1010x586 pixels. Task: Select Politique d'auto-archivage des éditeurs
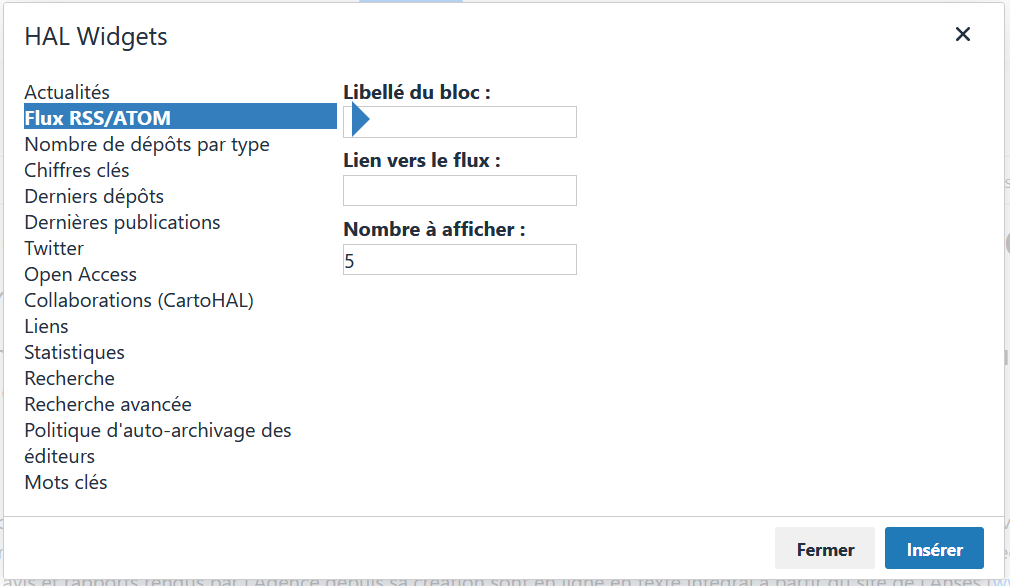tap(157, 430)
